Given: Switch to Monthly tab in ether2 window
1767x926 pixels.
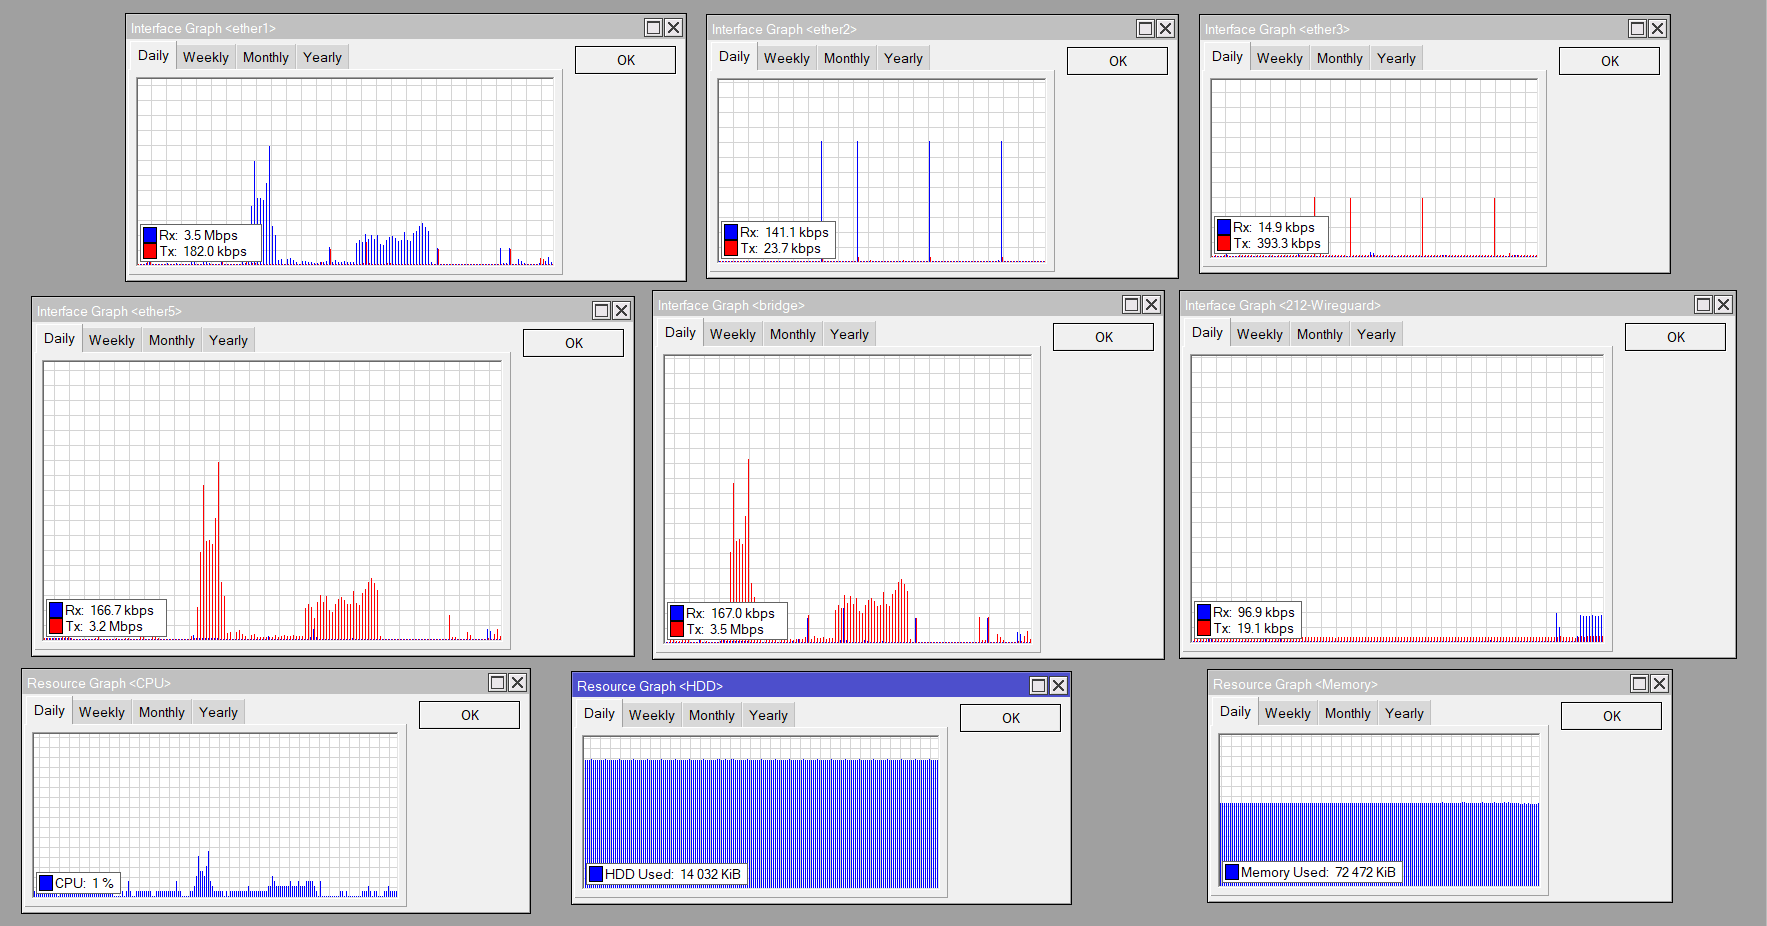Looking at the screenshot, I should 846,58.
